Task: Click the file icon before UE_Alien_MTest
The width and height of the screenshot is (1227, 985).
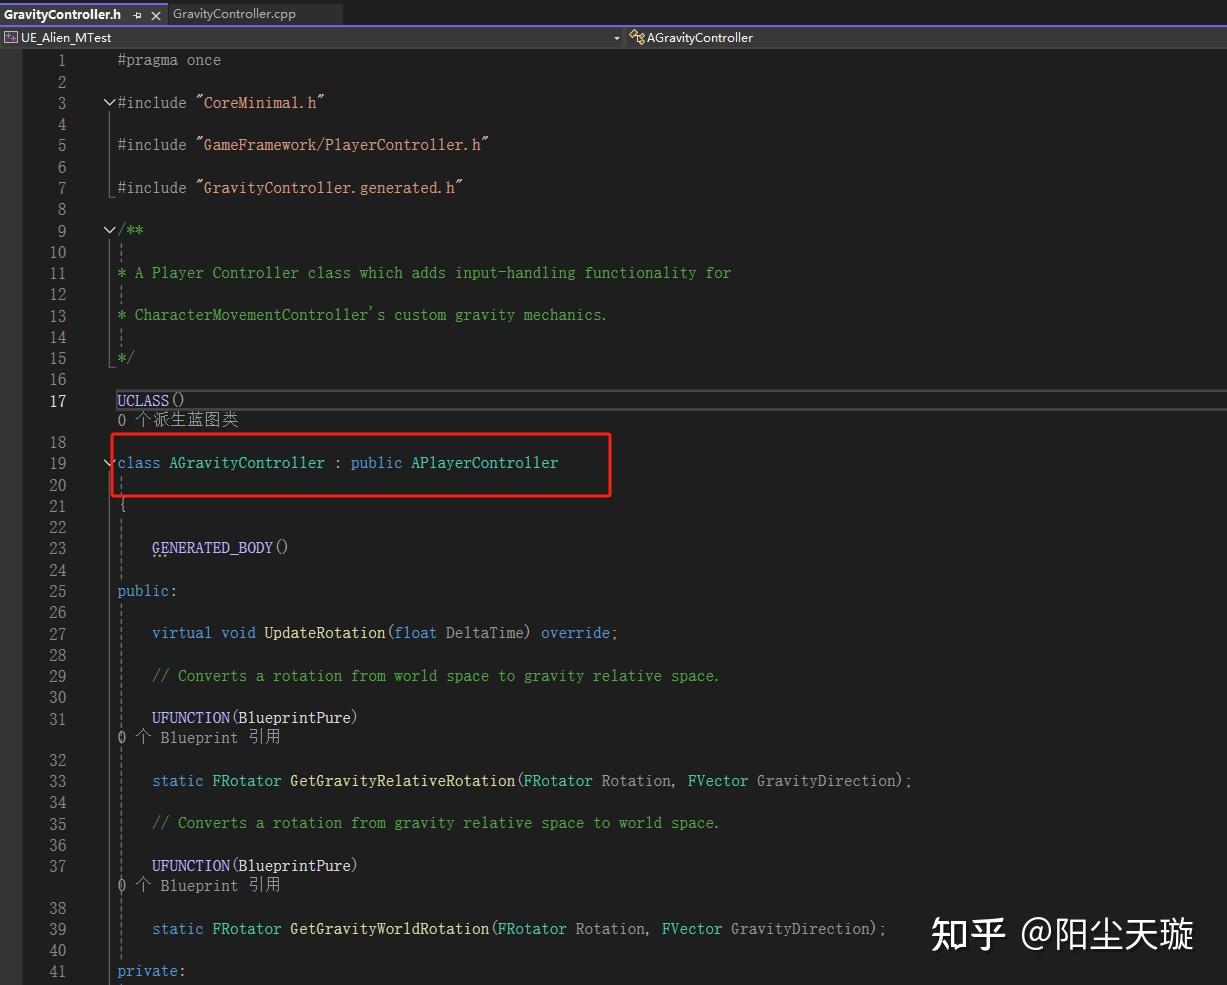Action: 9,37
